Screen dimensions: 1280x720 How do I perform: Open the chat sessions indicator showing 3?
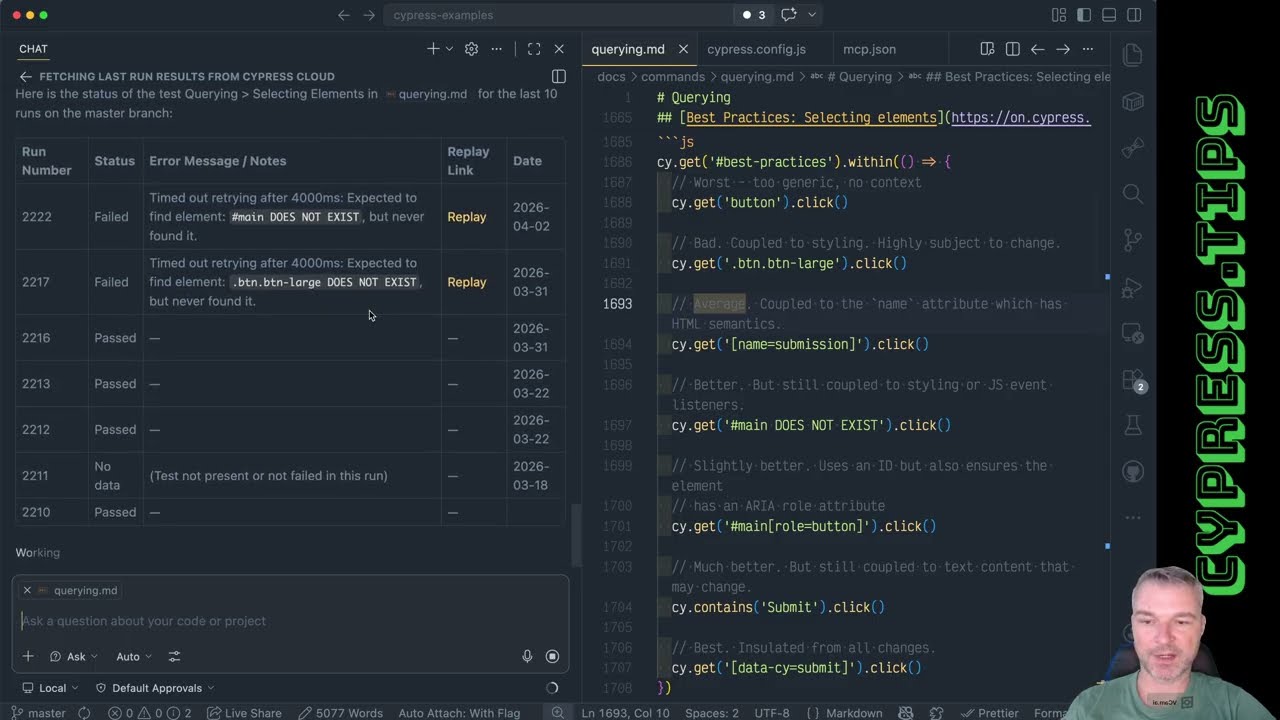pos(754,15)
